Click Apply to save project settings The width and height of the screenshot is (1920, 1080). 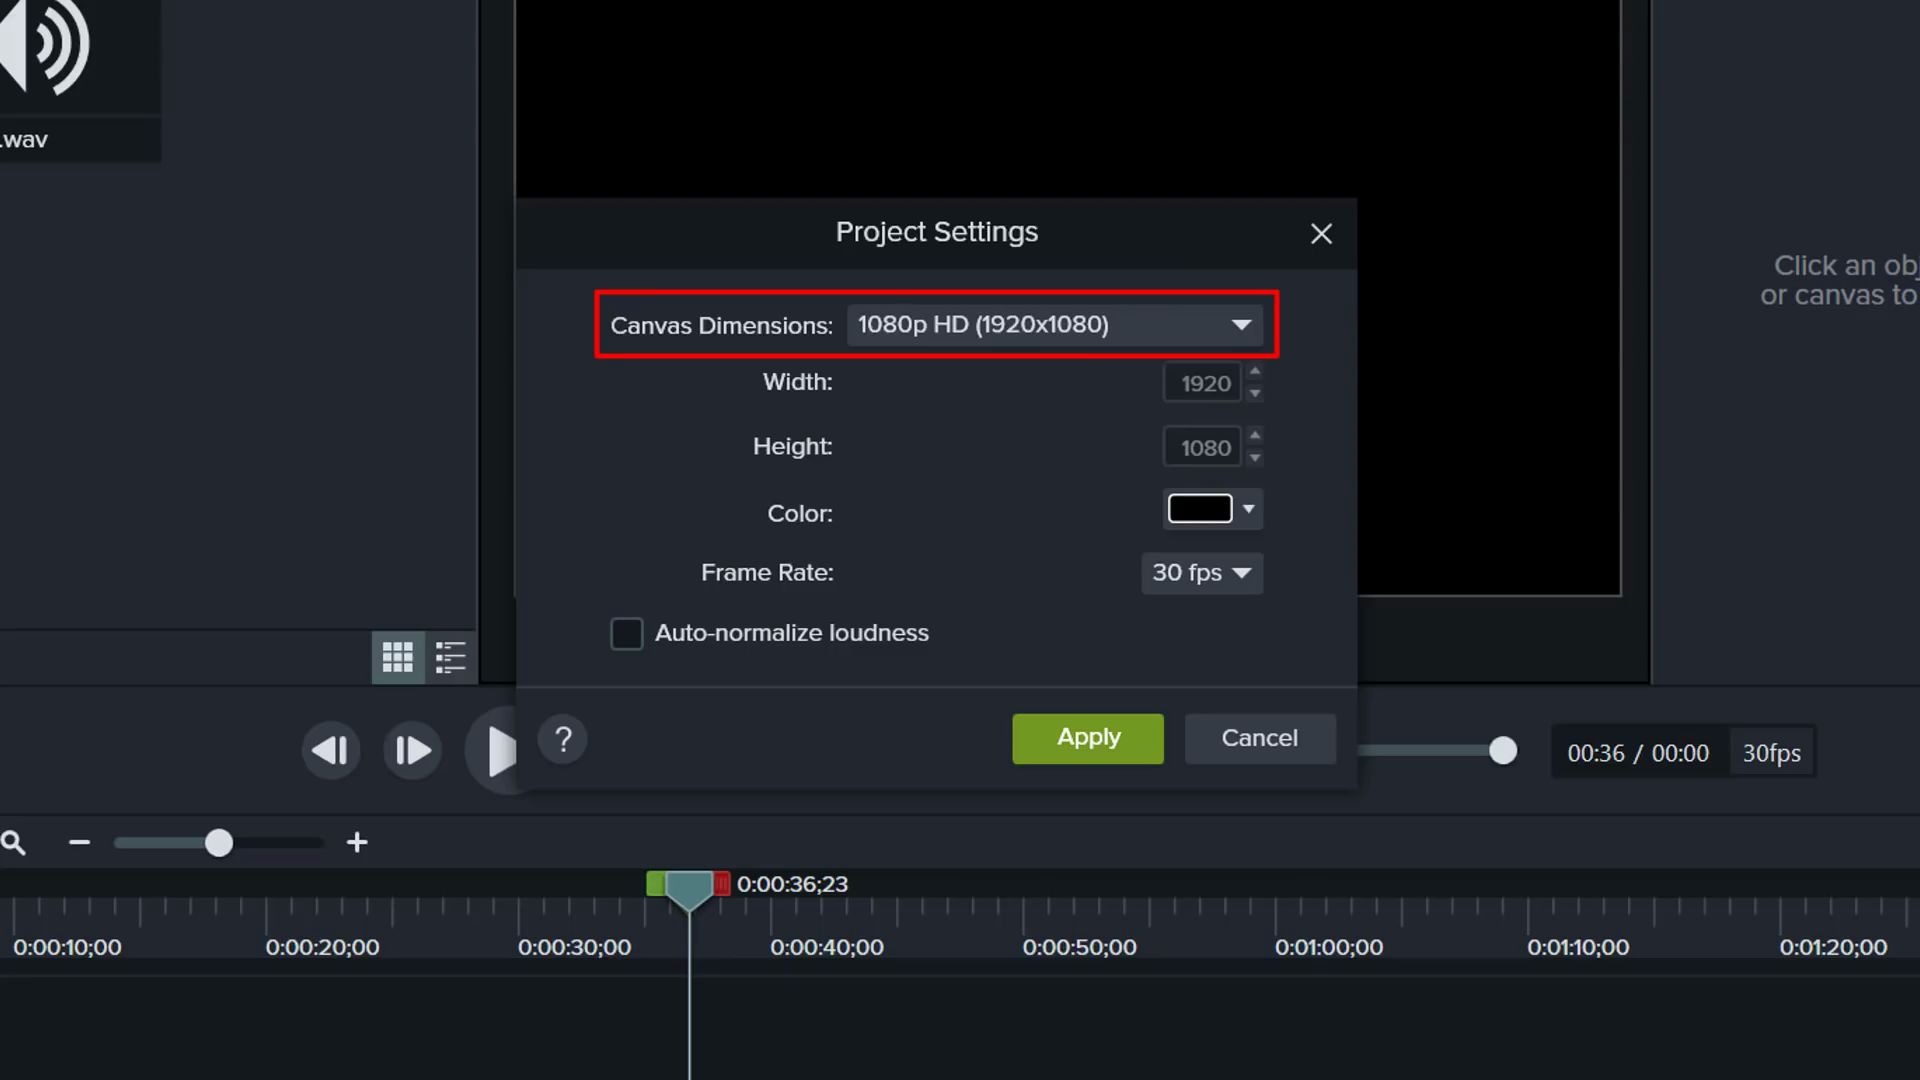[1088, 738]
